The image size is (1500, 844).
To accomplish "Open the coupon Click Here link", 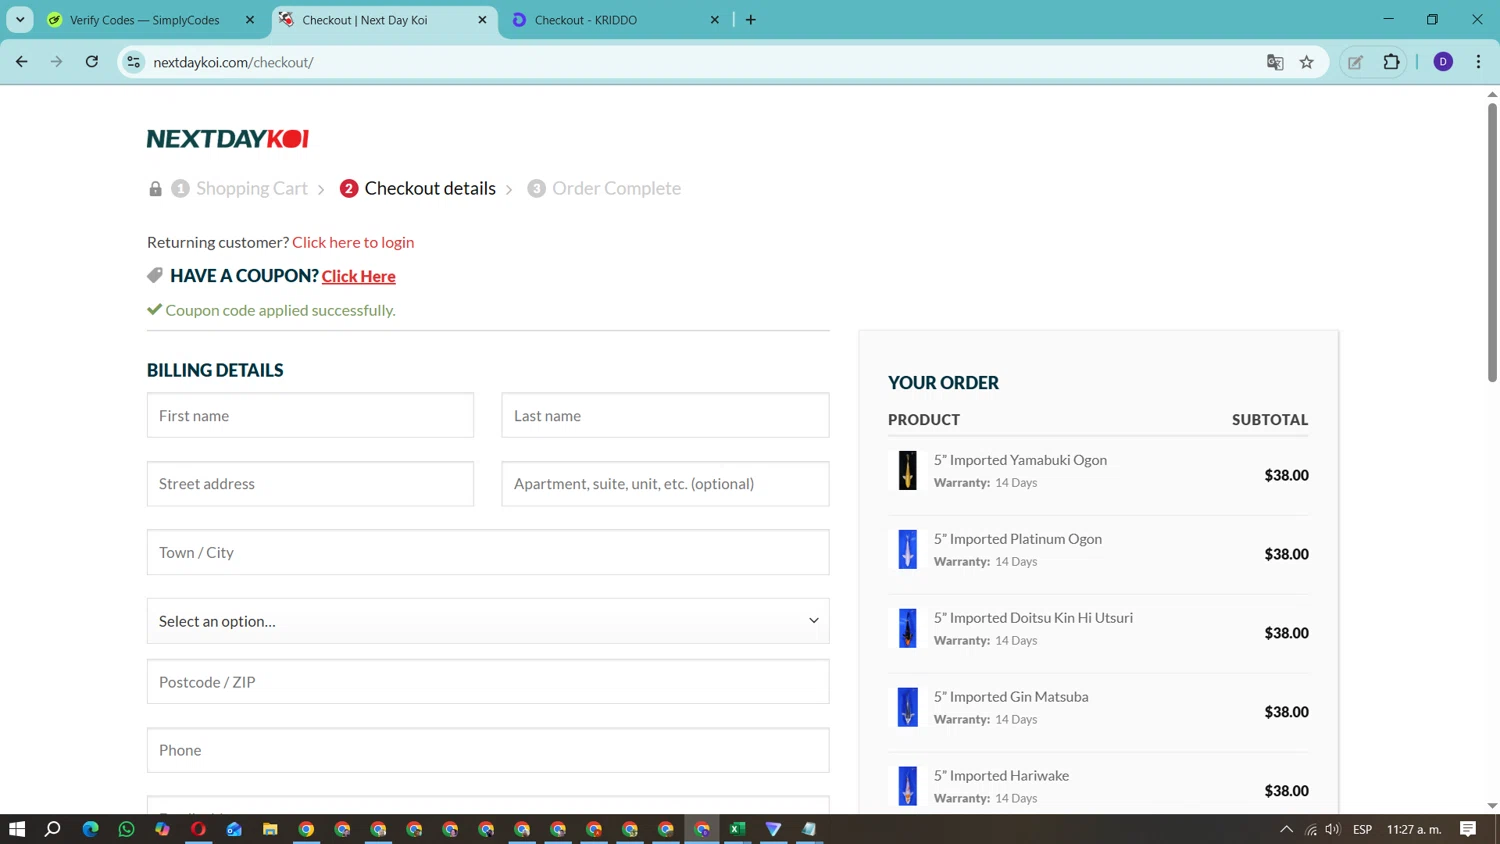I will pos(358,276).
